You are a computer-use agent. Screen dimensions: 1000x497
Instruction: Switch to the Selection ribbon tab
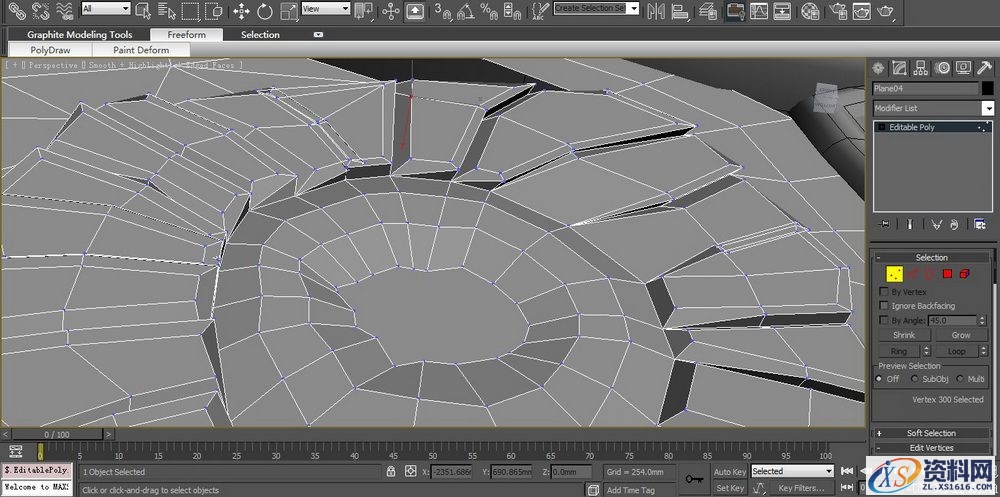[x=260, y=34]
